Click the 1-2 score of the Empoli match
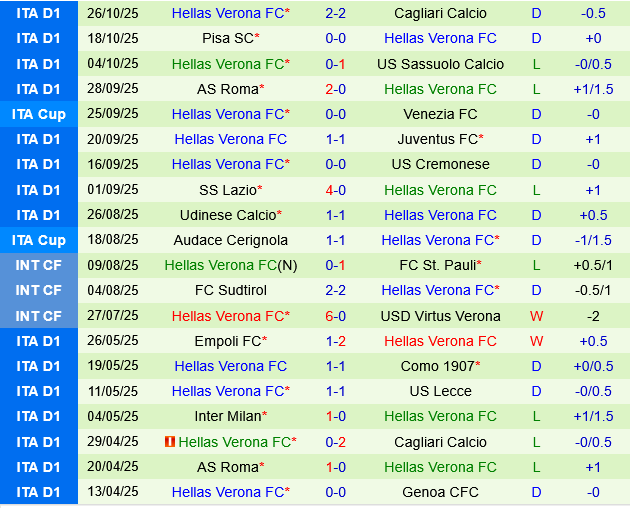 coord(336,341)
